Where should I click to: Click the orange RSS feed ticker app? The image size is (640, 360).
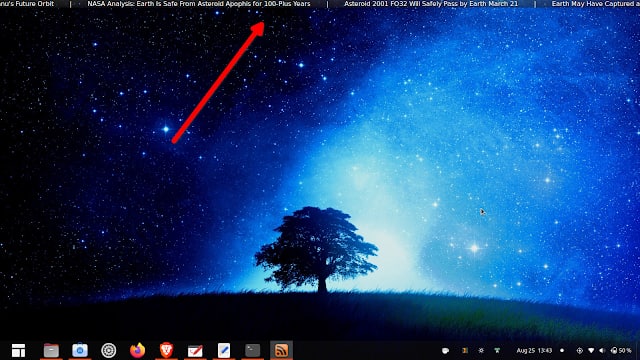[x=282, y=350]
